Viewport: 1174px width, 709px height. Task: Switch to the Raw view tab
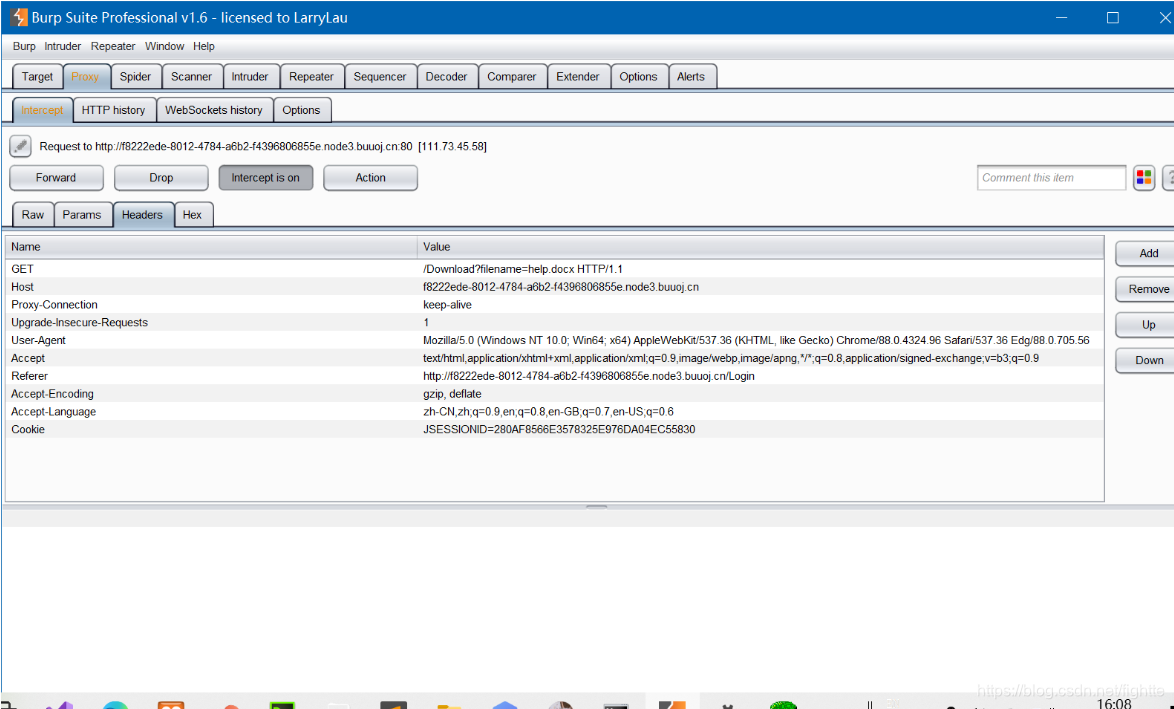33,215
